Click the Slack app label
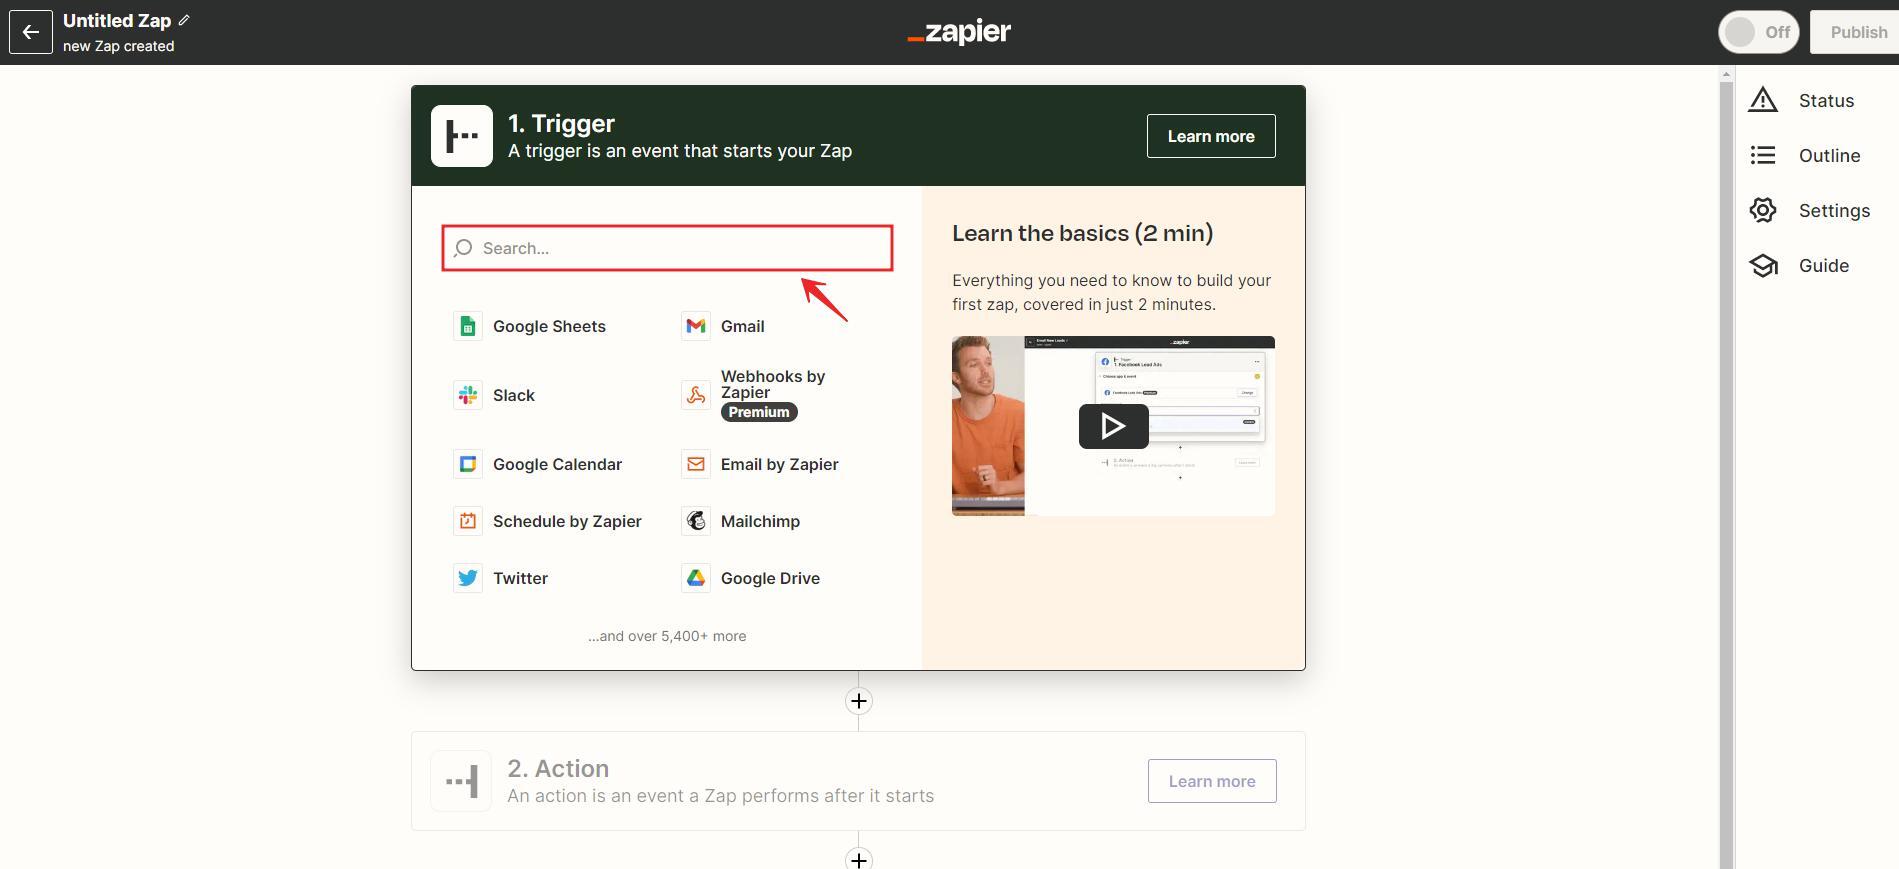 click(514, 395)
